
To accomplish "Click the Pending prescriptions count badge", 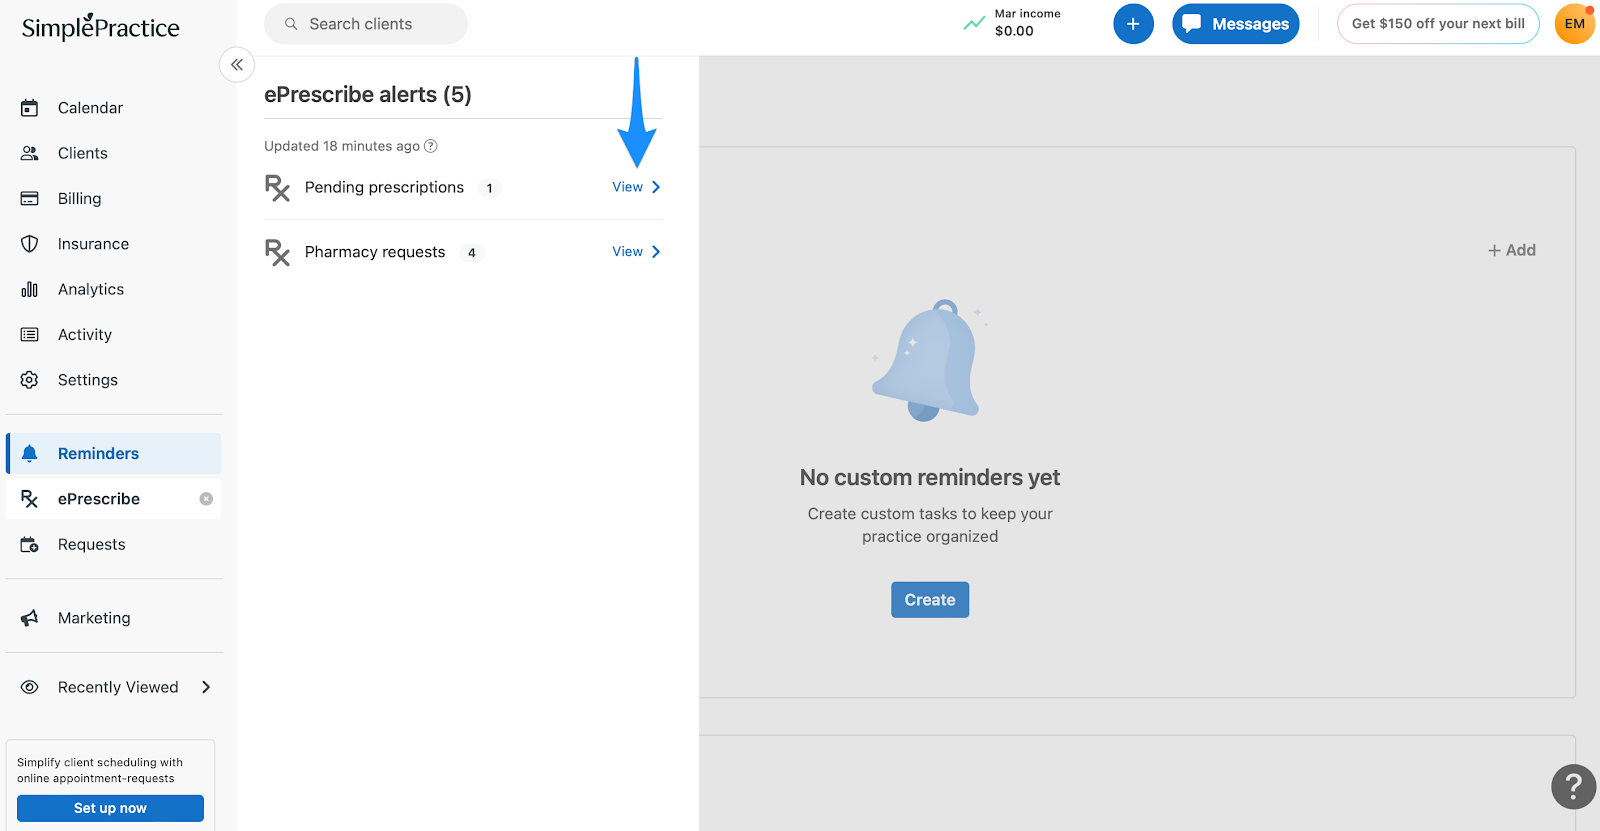I will tap(489, 188).
